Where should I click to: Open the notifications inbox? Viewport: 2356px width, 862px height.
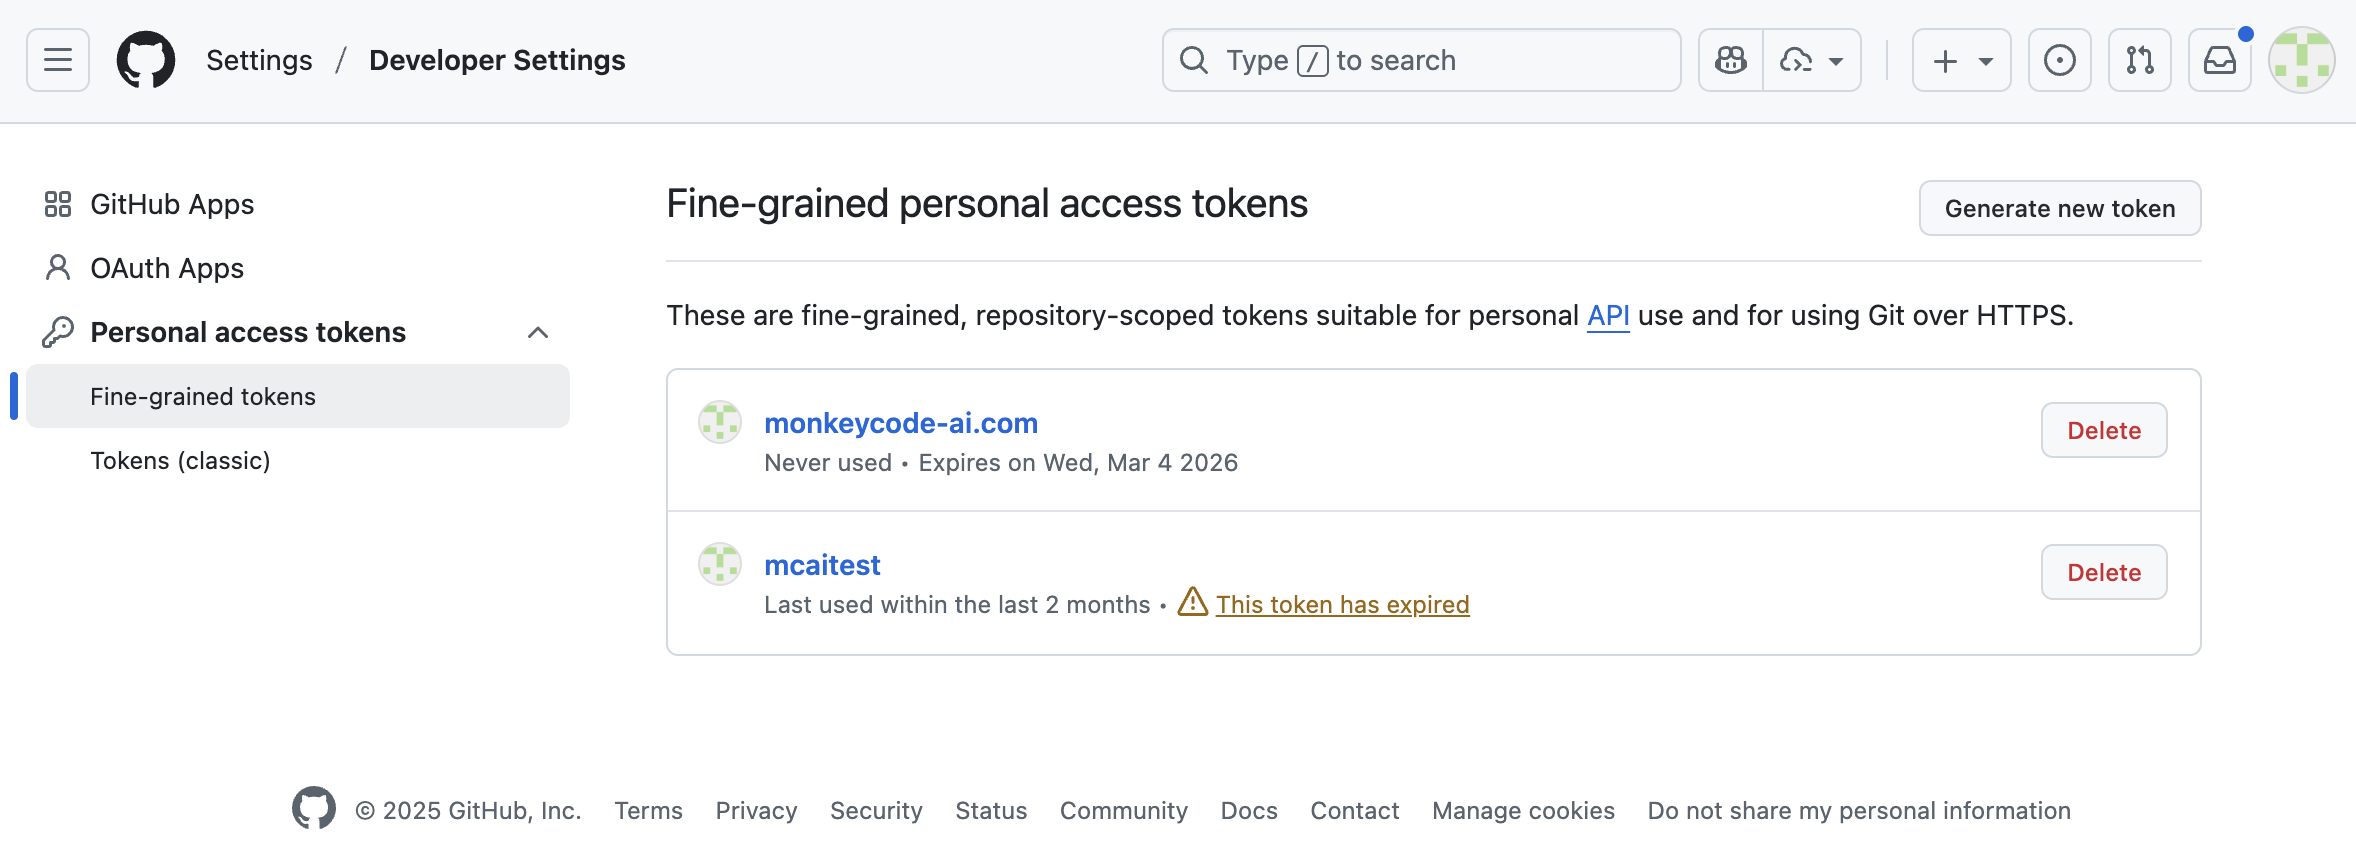(x=2219, y=60)
